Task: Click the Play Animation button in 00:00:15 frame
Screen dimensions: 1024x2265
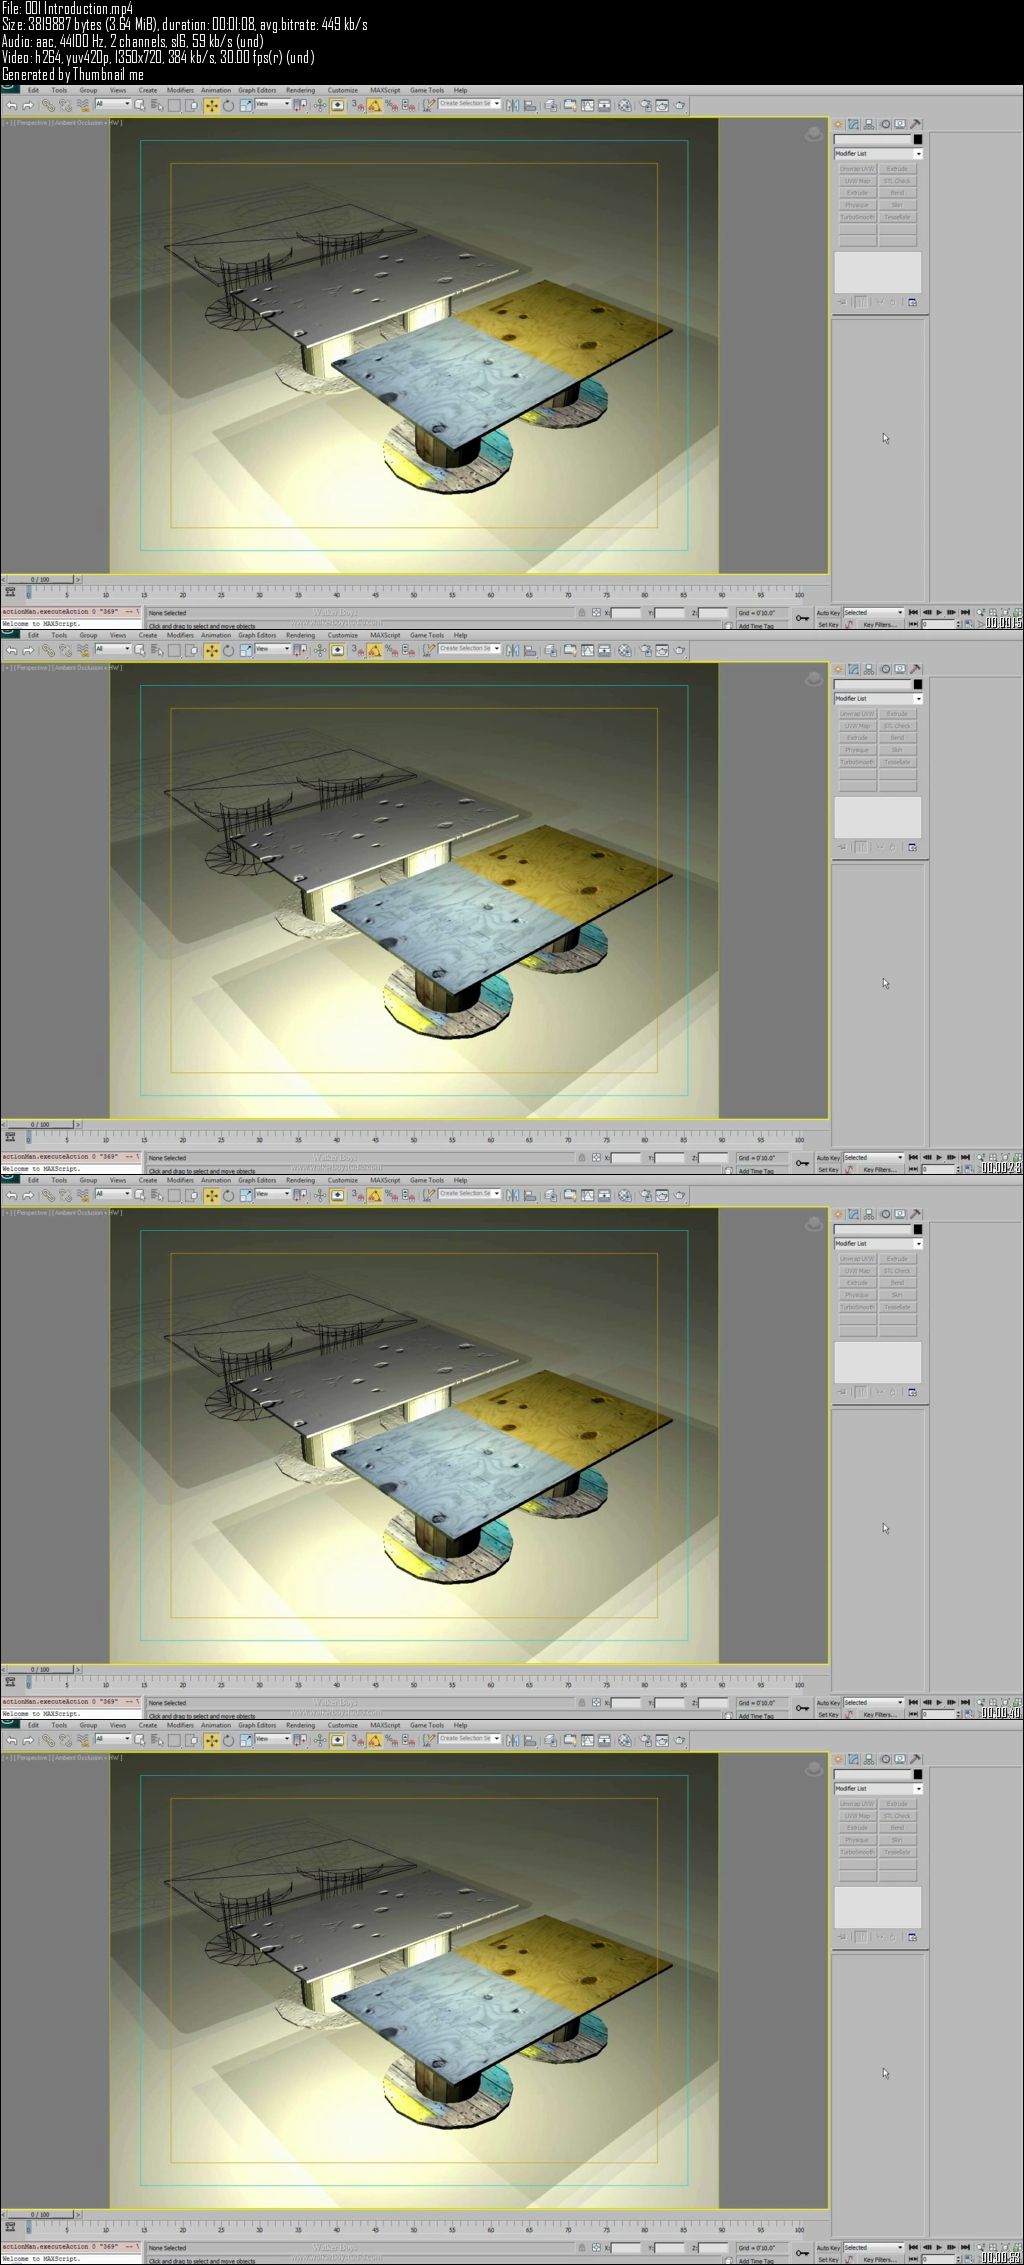Action: point(939,612)
